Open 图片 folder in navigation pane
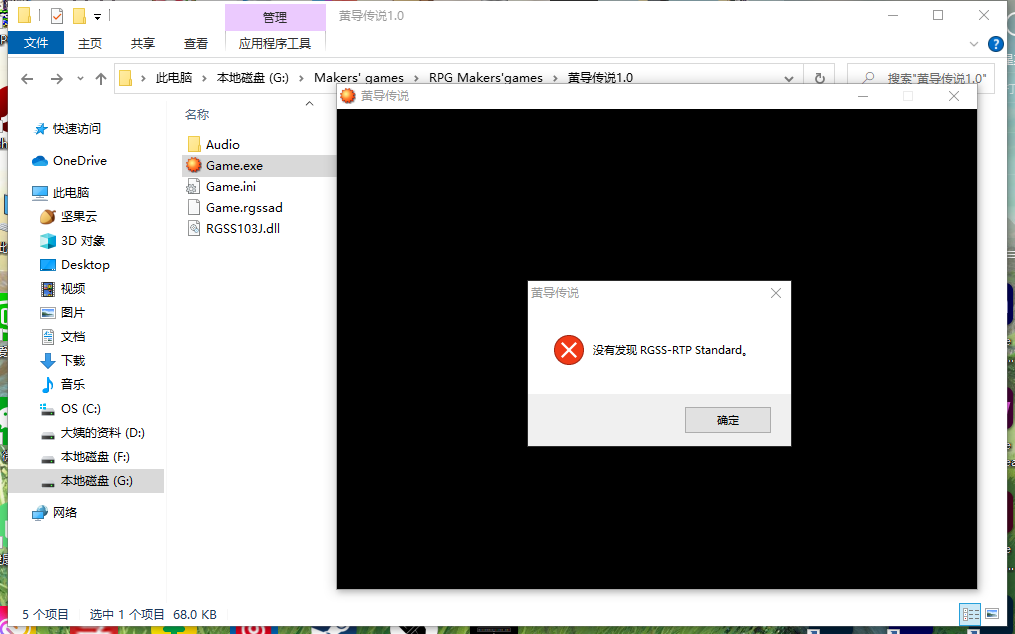 pos(72,313)
